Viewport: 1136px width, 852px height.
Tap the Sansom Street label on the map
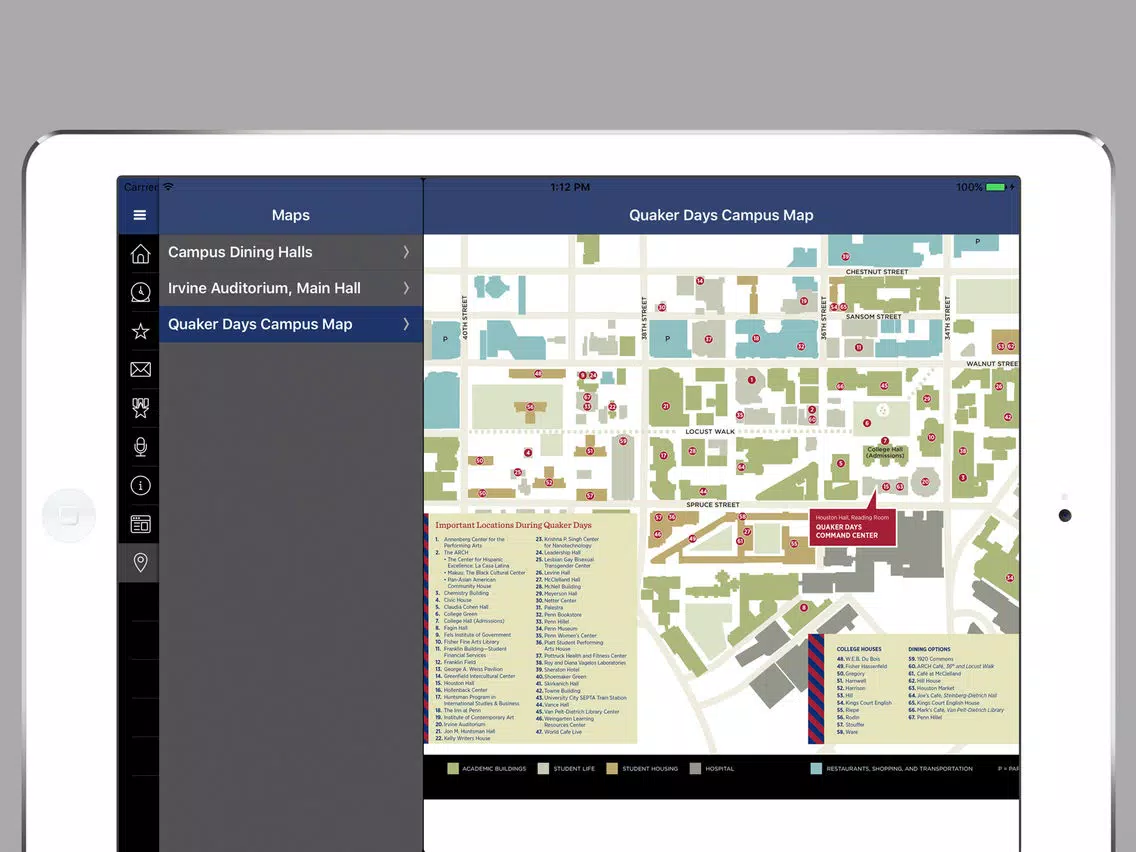tap(874, 317)
